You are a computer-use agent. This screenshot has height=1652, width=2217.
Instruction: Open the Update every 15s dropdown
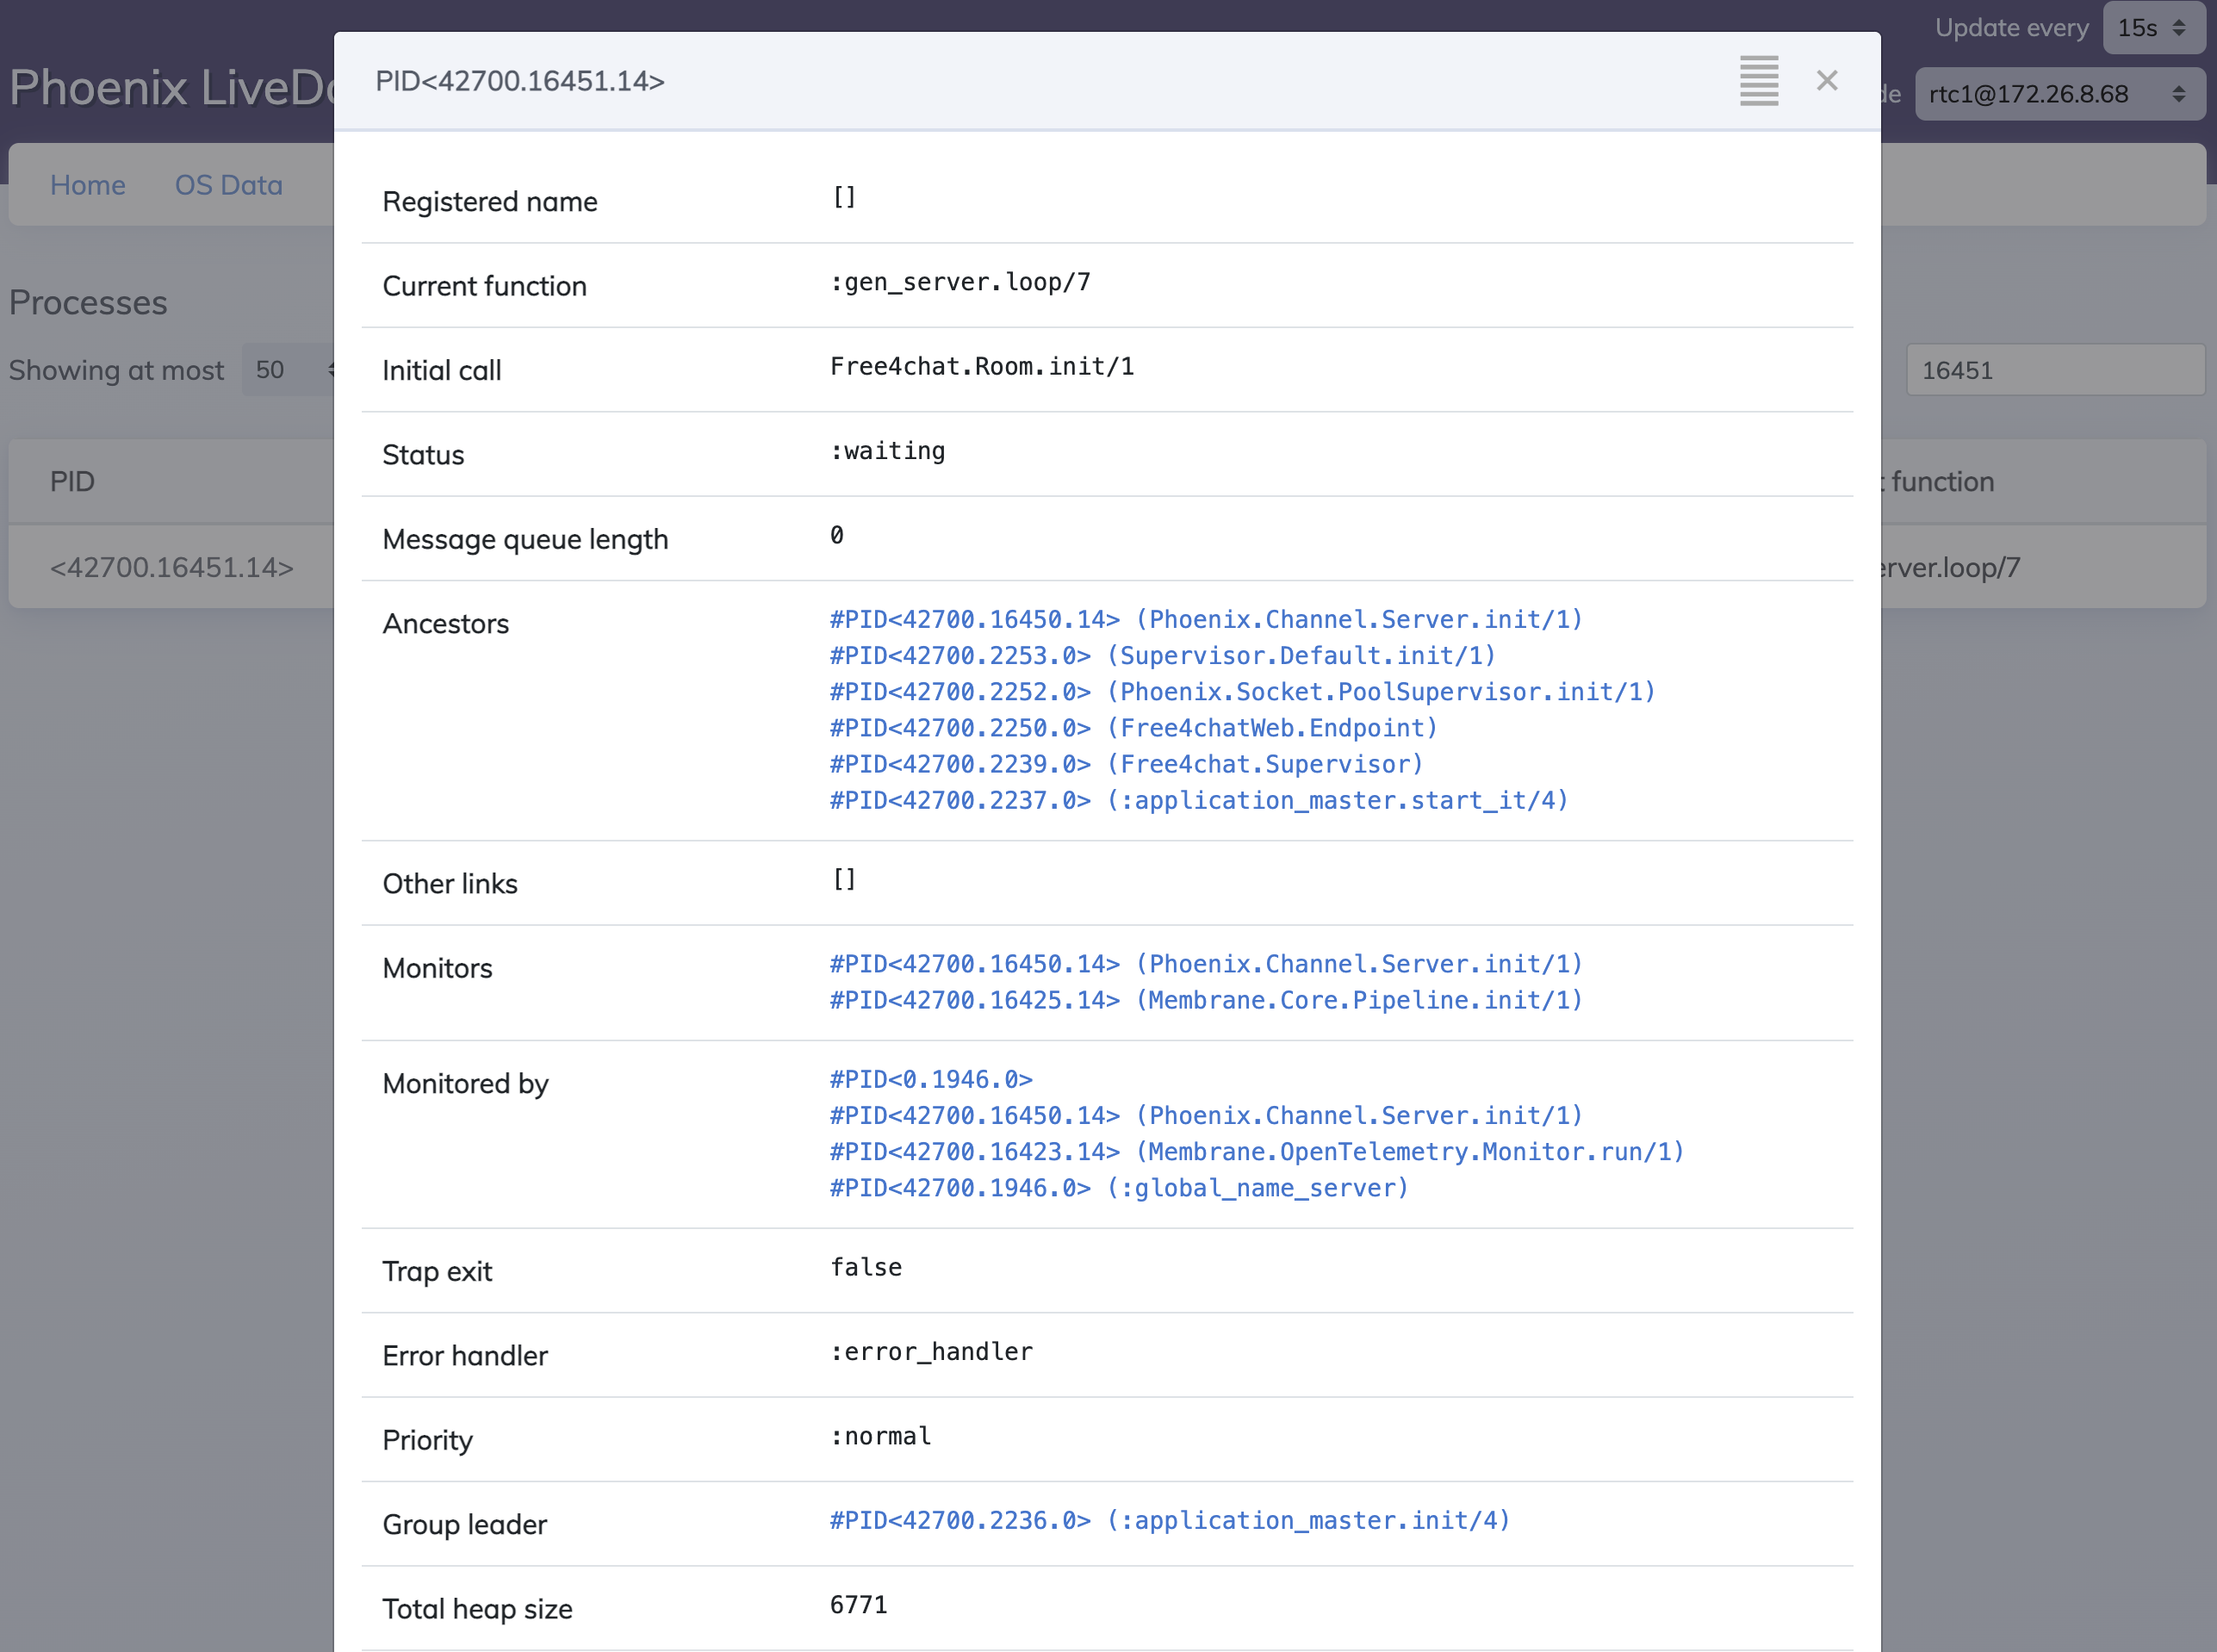click(x=2152, y=28)
